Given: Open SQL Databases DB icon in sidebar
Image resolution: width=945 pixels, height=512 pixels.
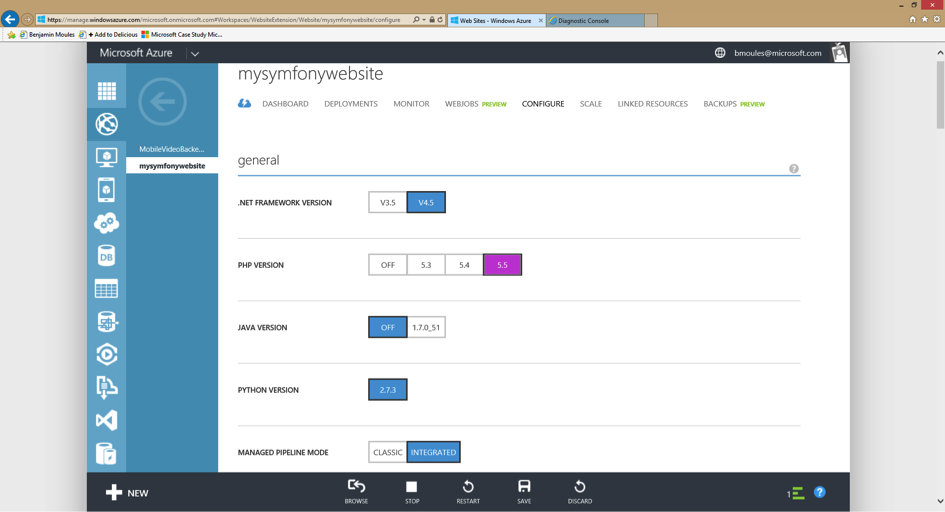Looking at the screenshot, I should coord(107,256).
